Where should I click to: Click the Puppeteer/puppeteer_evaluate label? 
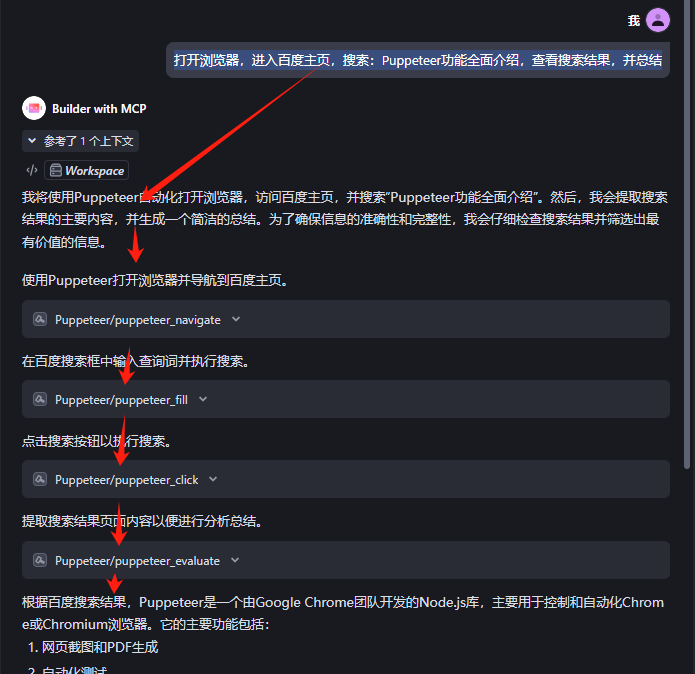[137, 561]
